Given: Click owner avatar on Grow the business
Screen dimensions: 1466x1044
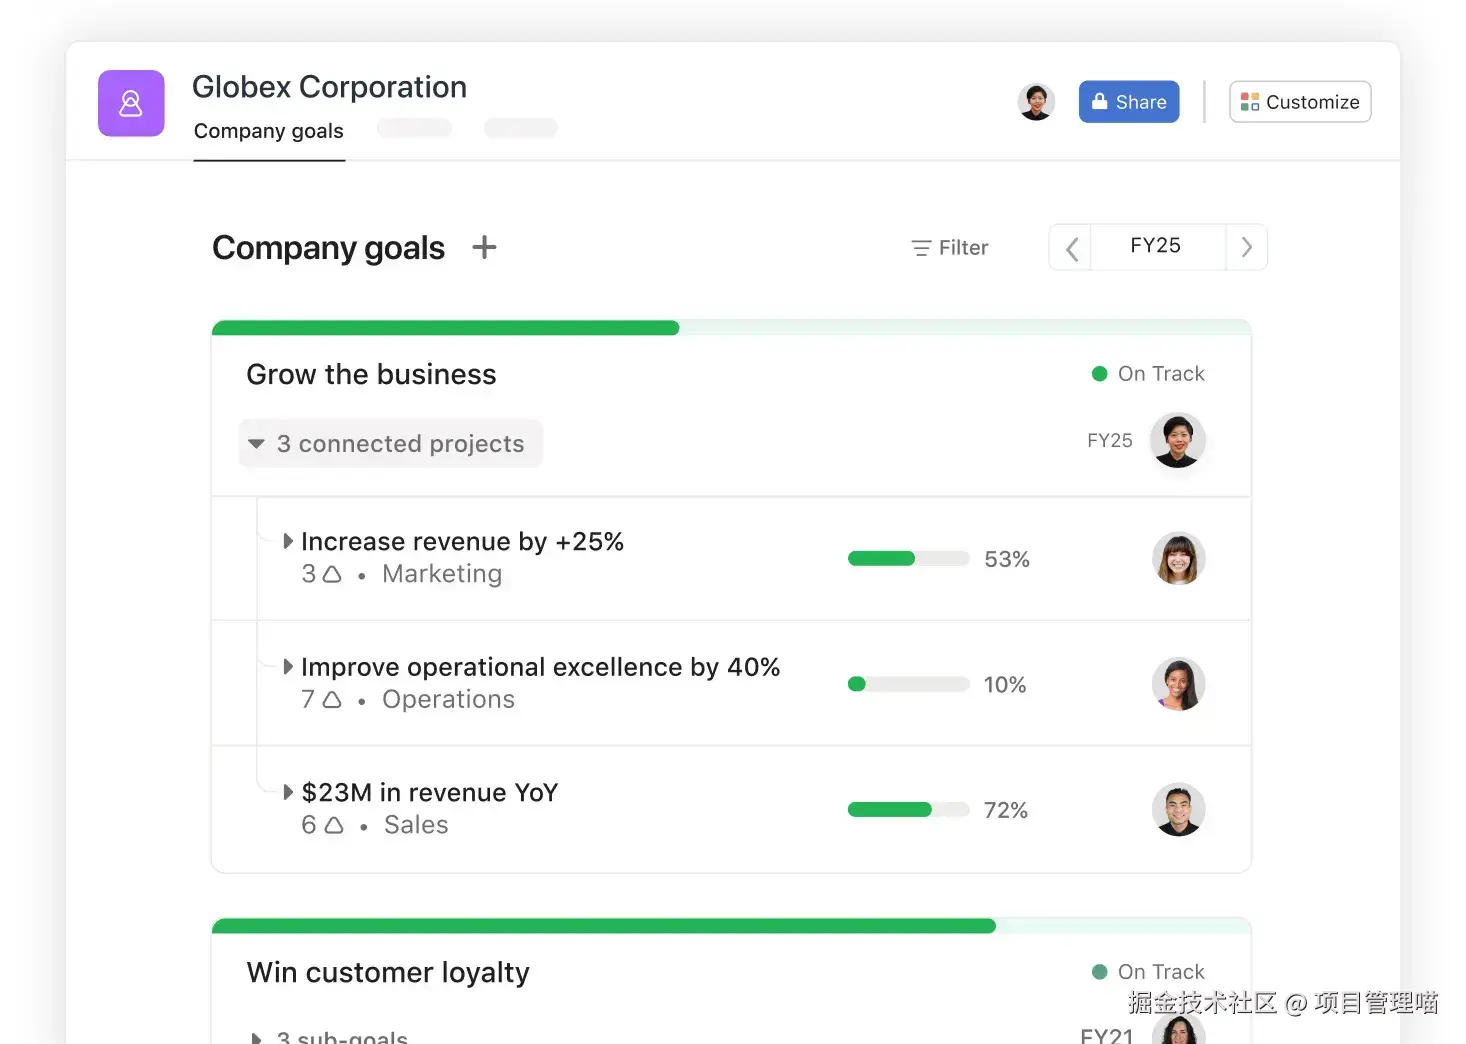Looking at the screenshot, I should [1177, 440].
